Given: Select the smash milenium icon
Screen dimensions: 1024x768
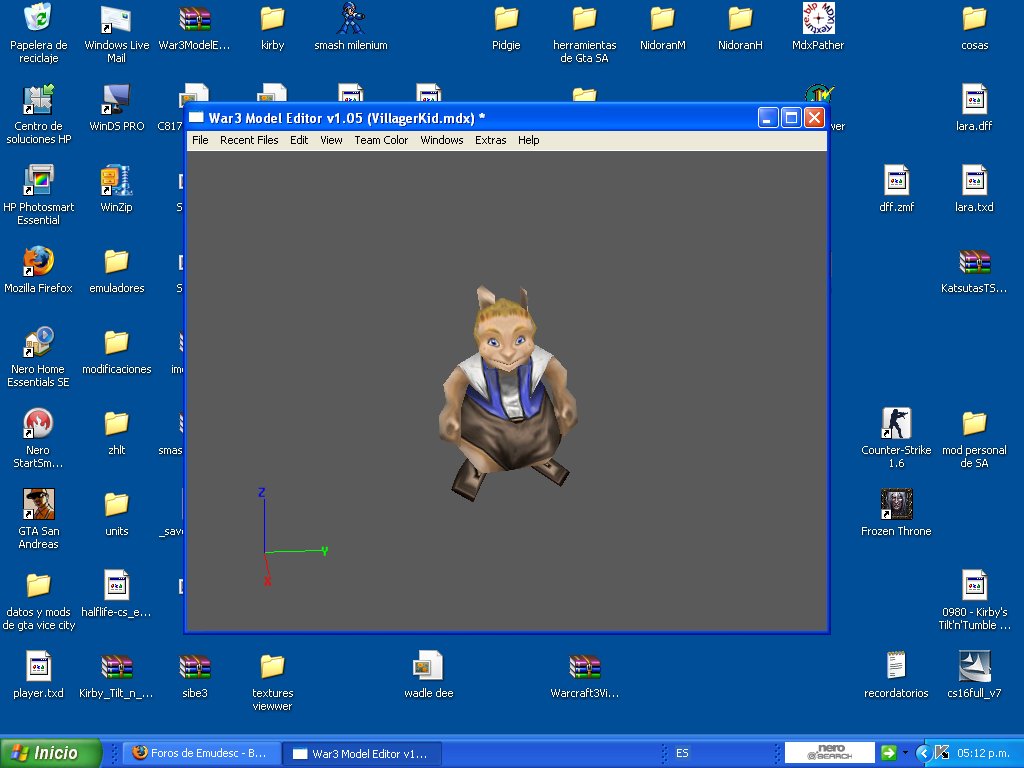Looking at the screenshot, I should [351, 27].
